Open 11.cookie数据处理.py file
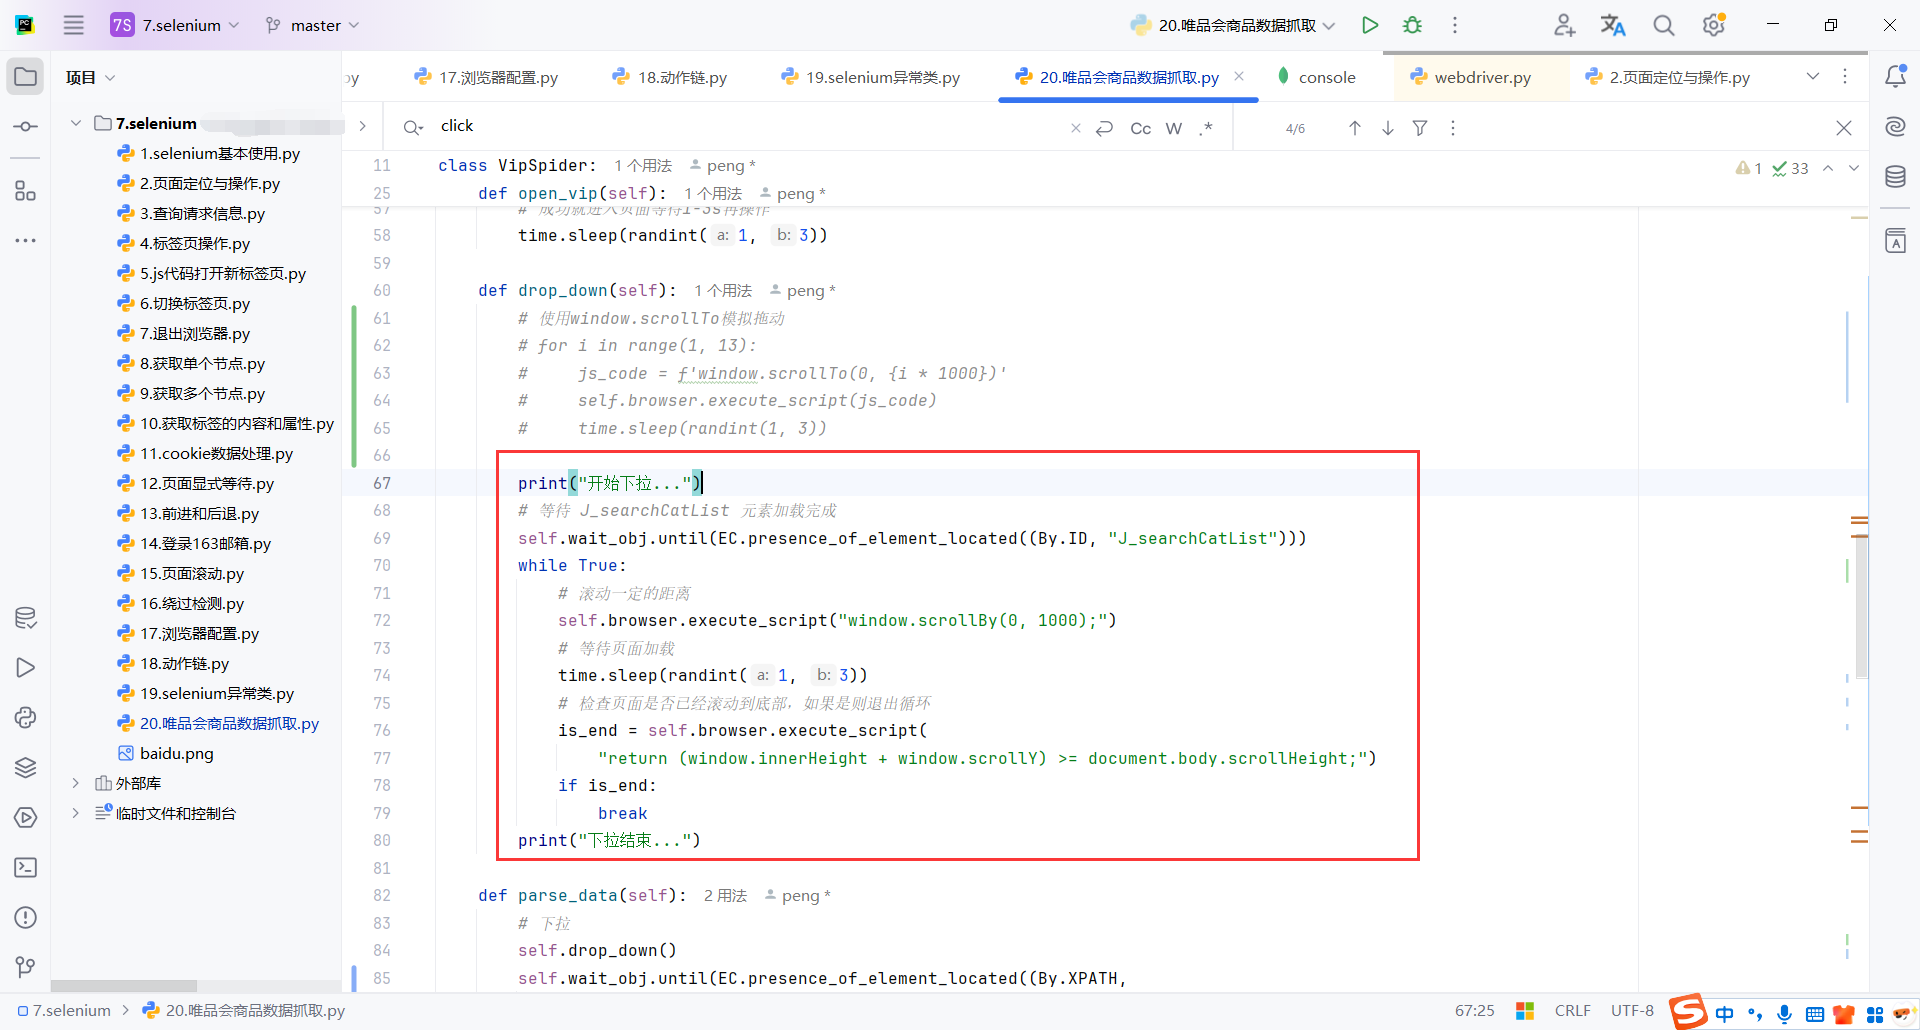This screenshot has height=1030, width=1920. [x=205, y=453]
